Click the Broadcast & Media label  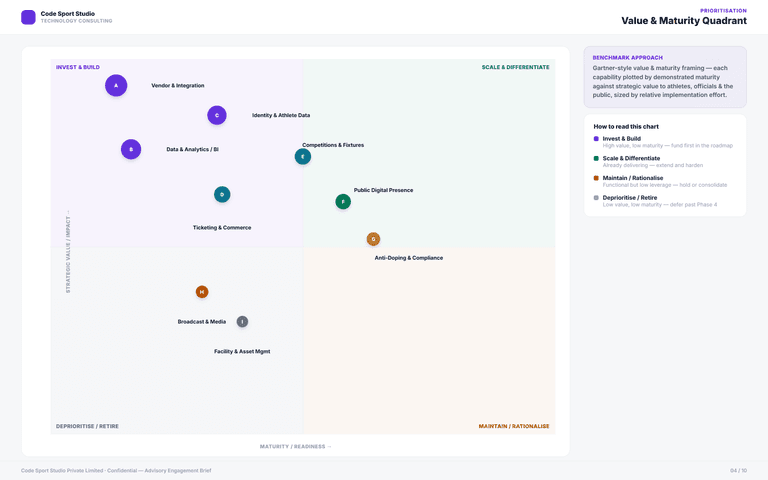point(202,322)
